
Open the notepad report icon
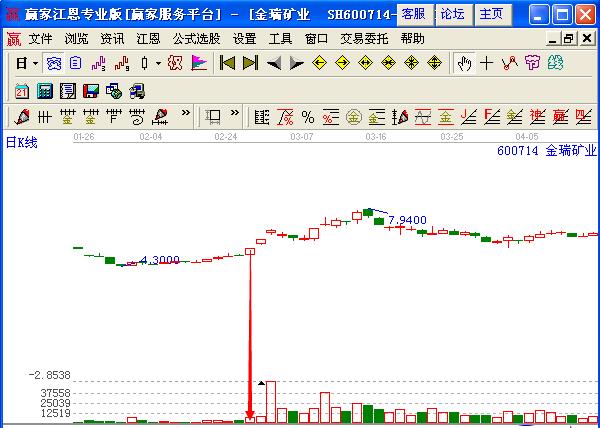point(68,91)
